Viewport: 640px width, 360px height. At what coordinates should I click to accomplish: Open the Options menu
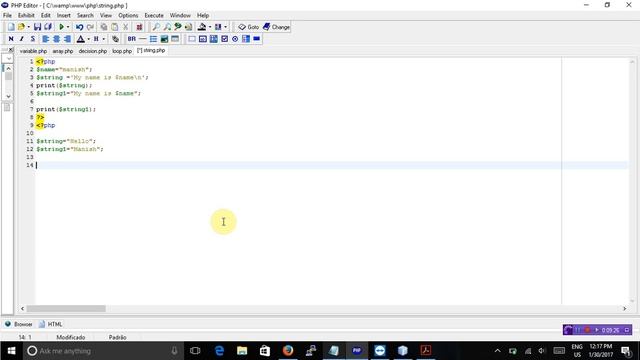128,16
